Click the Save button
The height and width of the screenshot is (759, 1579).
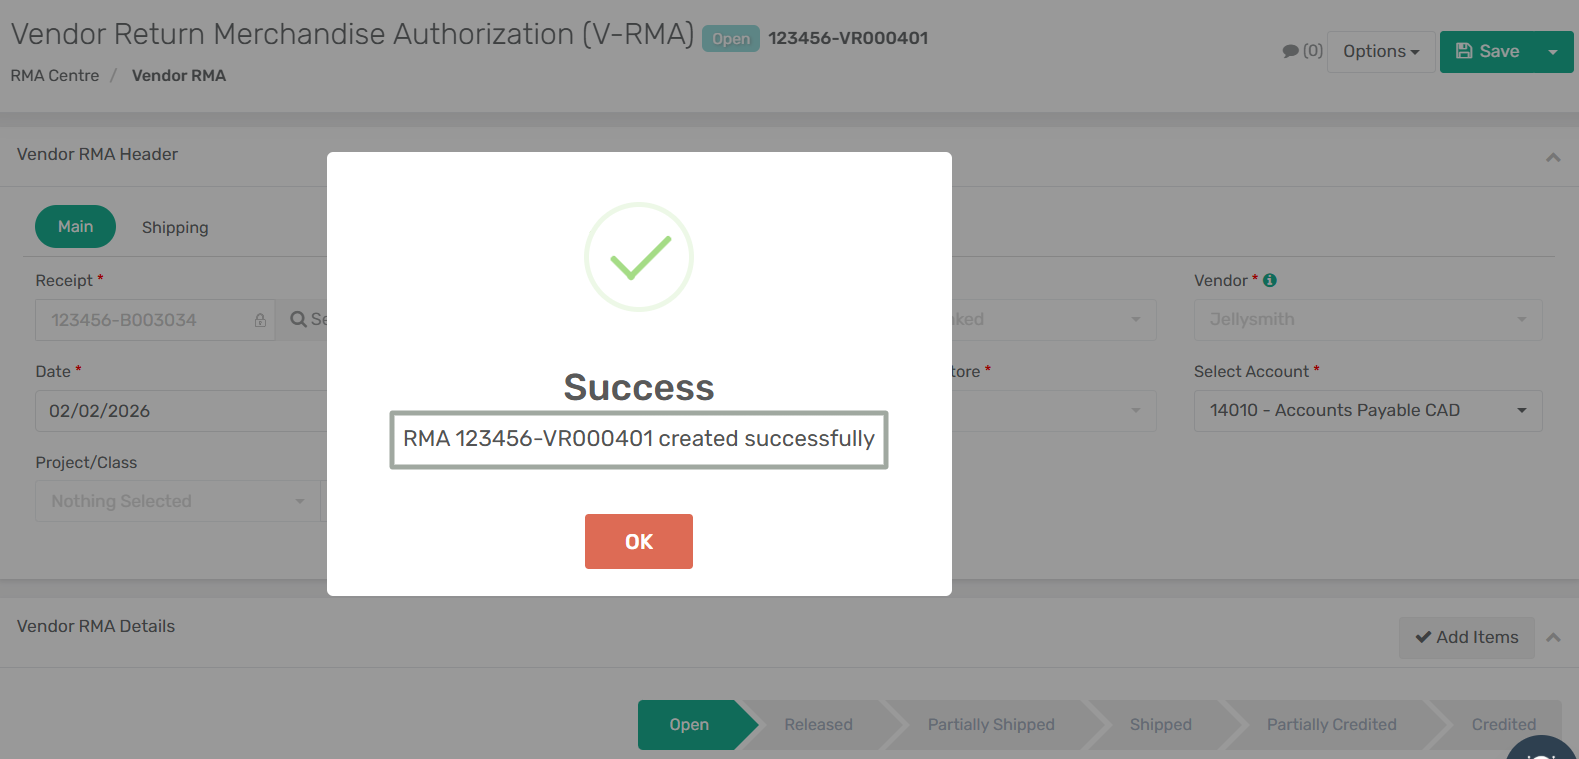[1487, 52]
